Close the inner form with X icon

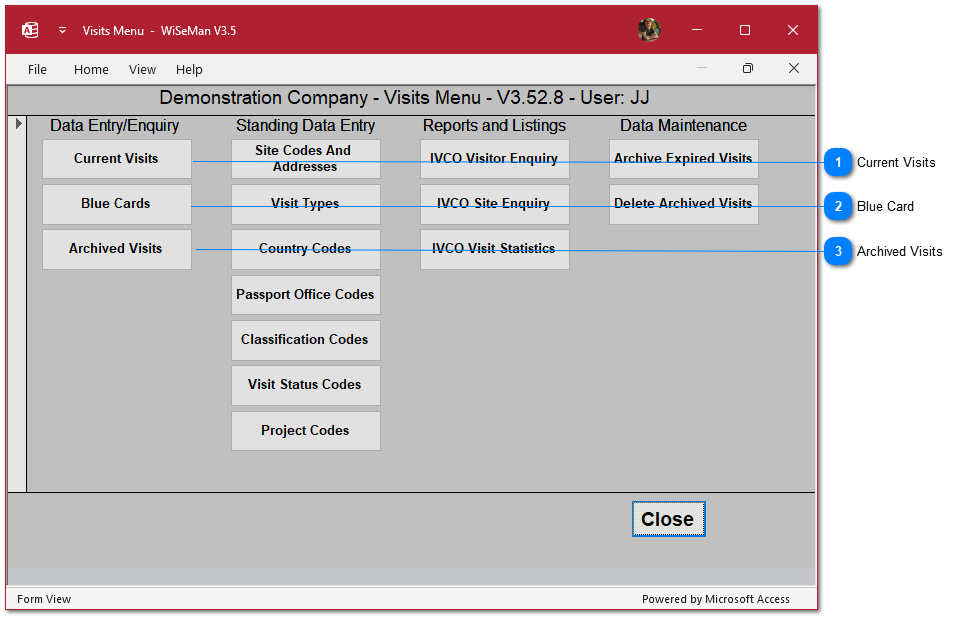coord(793,69)
